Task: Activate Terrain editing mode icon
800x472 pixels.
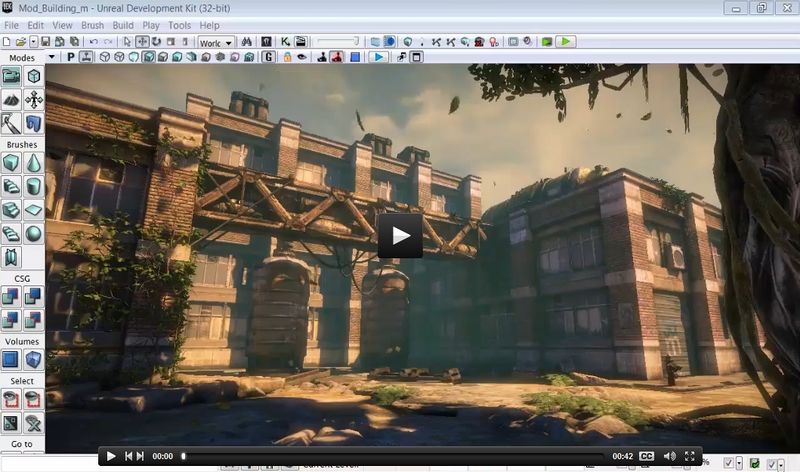Action: click(11, 100)
